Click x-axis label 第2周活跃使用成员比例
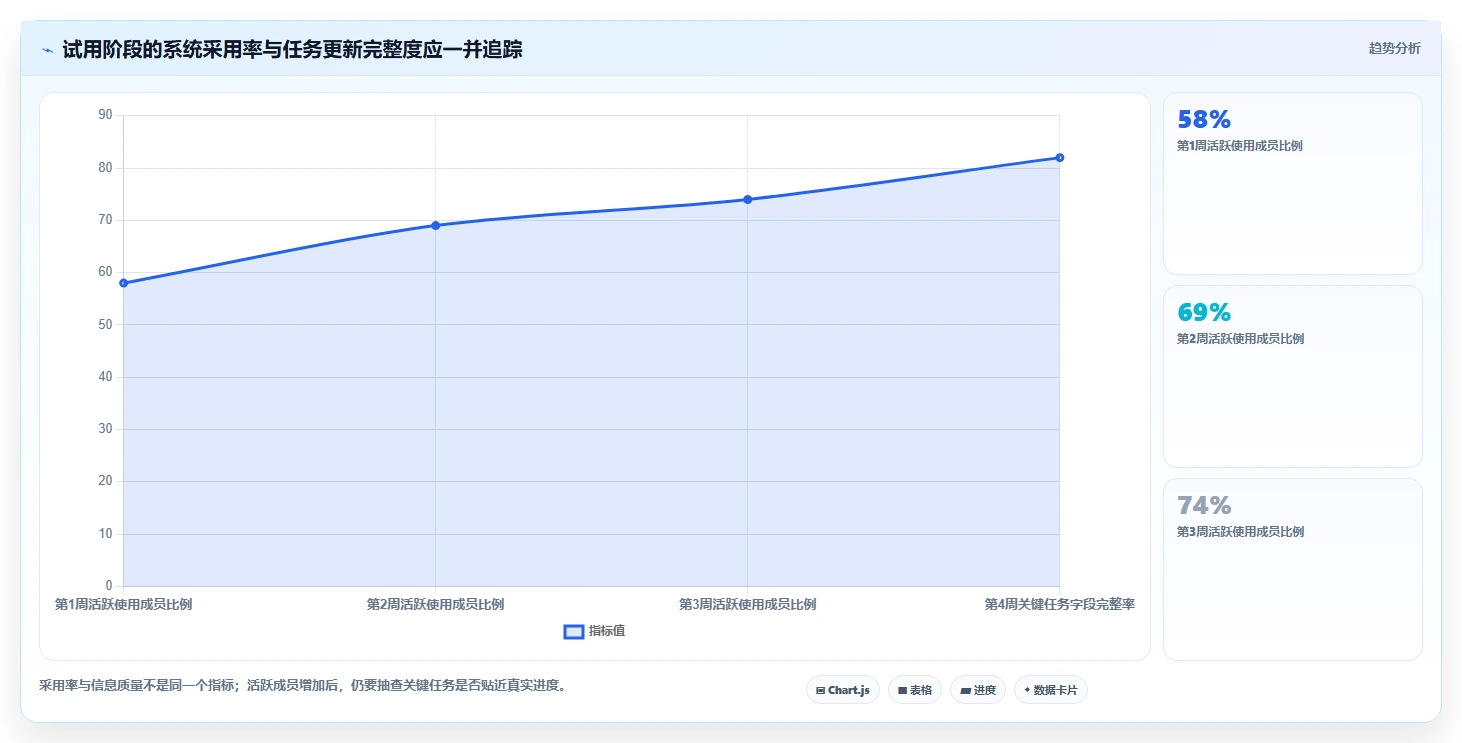The width and height of the screenshot is (1462, 743). tap(435, 604)
